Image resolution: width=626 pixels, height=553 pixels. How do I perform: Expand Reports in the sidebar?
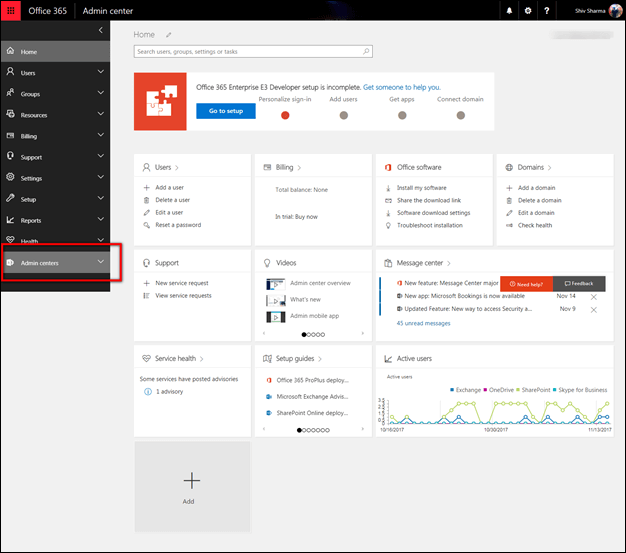(x=101, y=220)
